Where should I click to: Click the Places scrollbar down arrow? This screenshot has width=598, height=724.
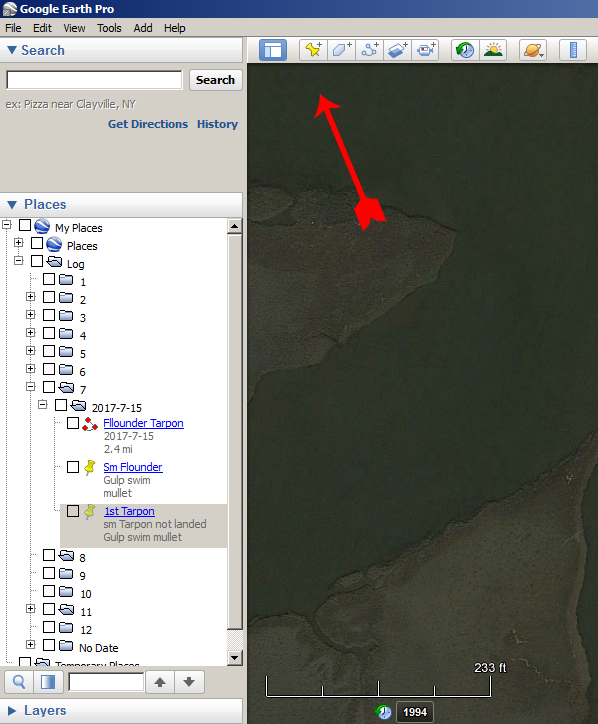[235, 658]
